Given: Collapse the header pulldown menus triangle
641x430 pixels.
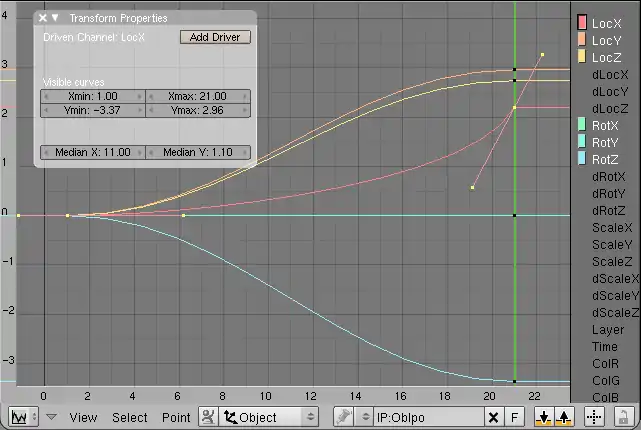Looking at the screenshot, I should pyautogui.click(x=51, y=417).
